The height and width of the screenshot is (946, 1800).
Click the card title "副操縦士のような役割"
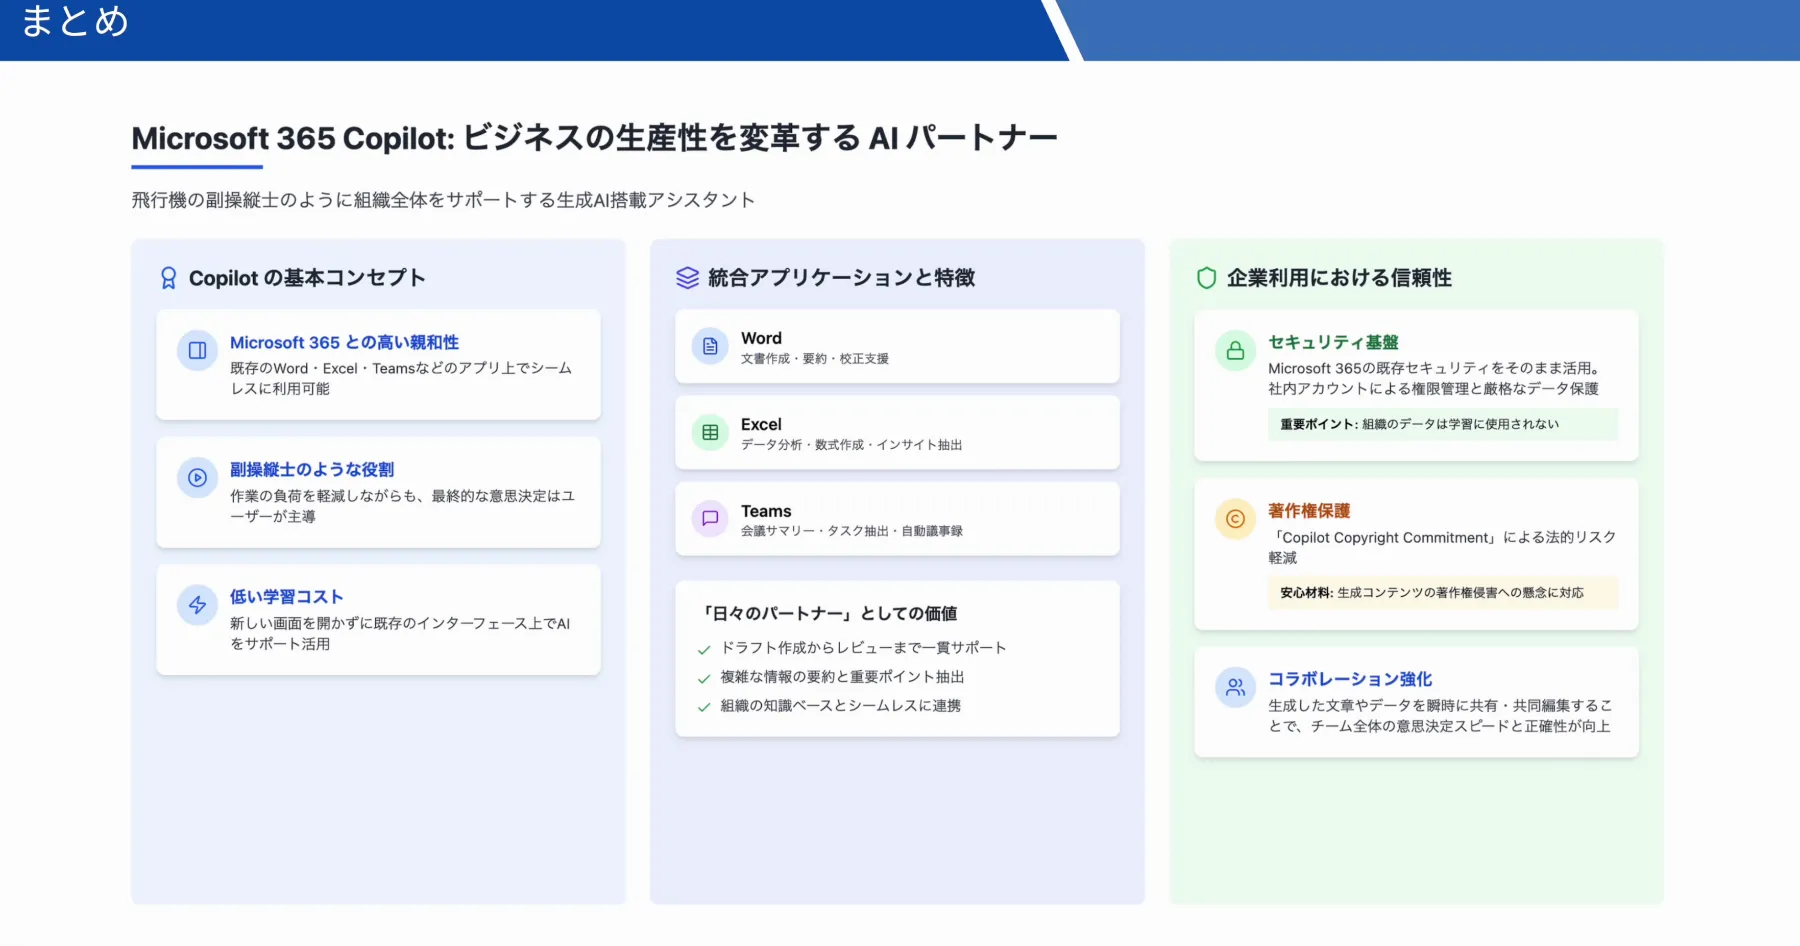pos(312,469)
